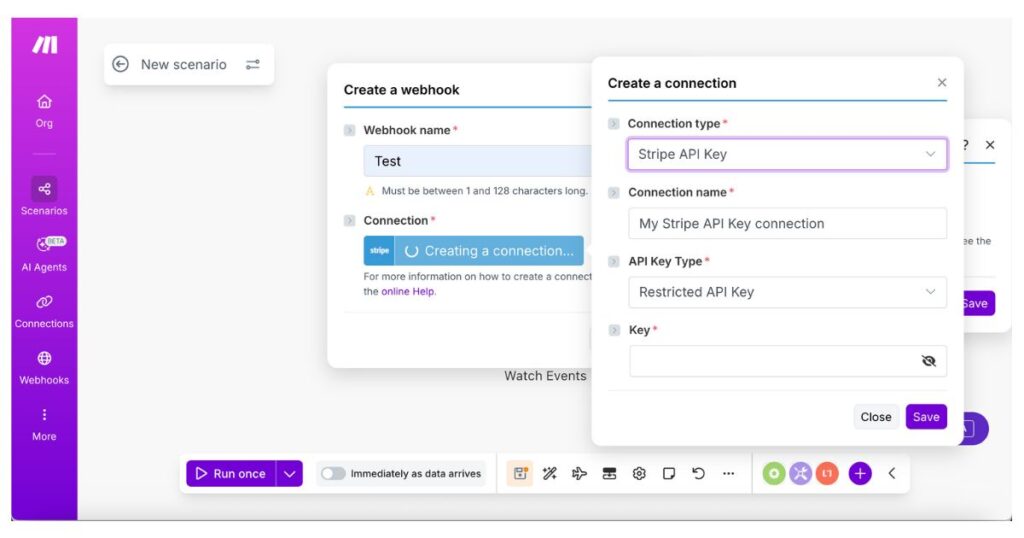The width and height of the screenshot is (1024, 538).
Task: Click the Make logo in sidebar
Action: [44, 44]
